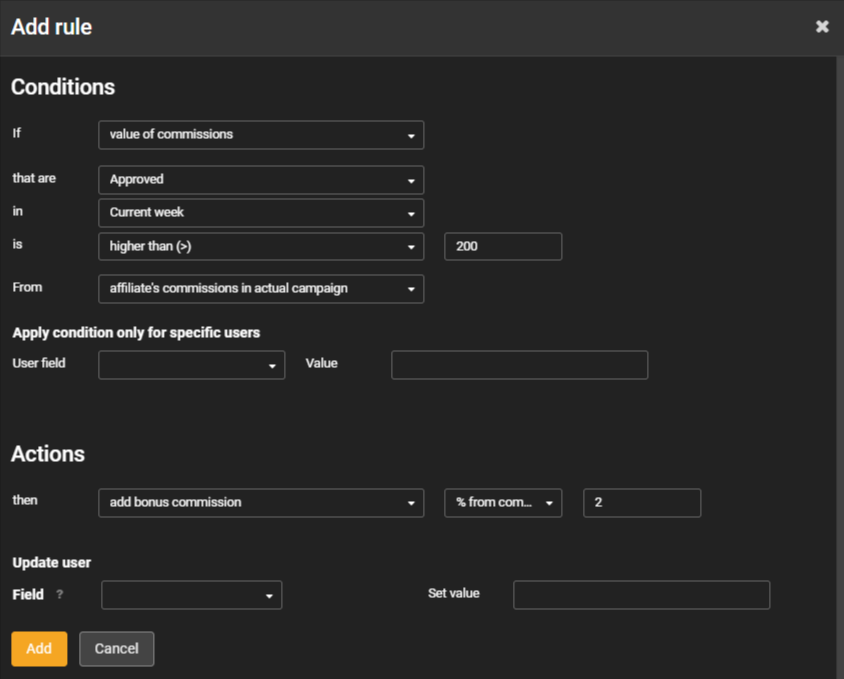Open the User field dropdown
Viewport: 844px width, 679px height.
(192, 365)
